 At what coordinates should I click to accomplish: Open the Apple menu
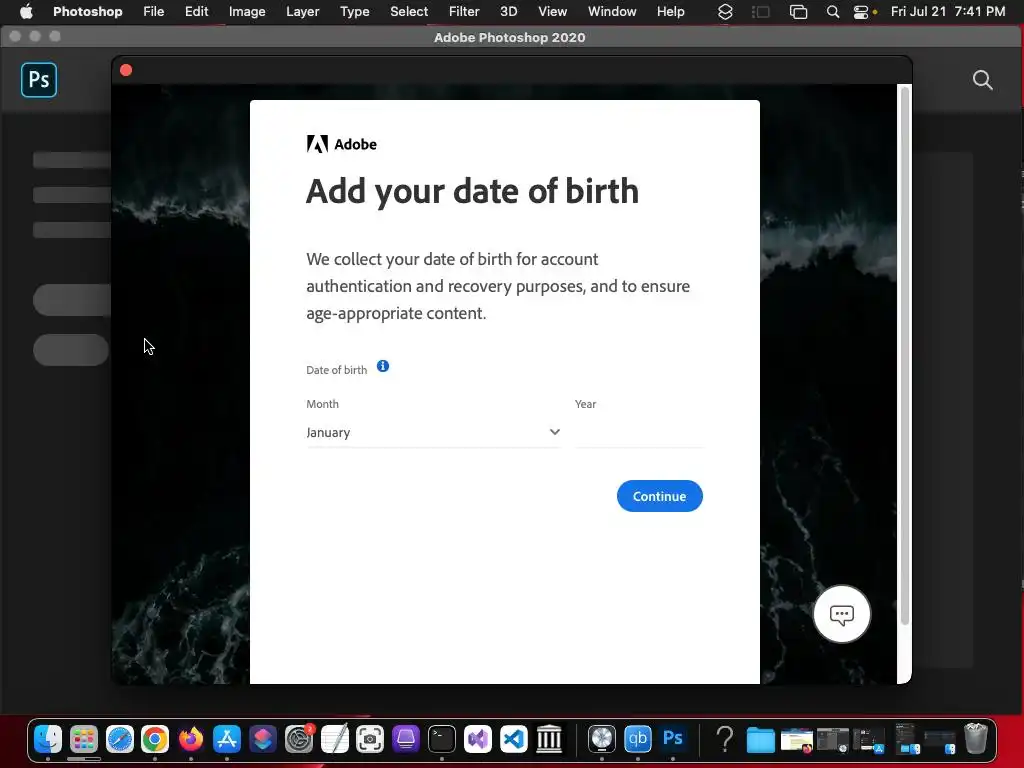(26, 12)
